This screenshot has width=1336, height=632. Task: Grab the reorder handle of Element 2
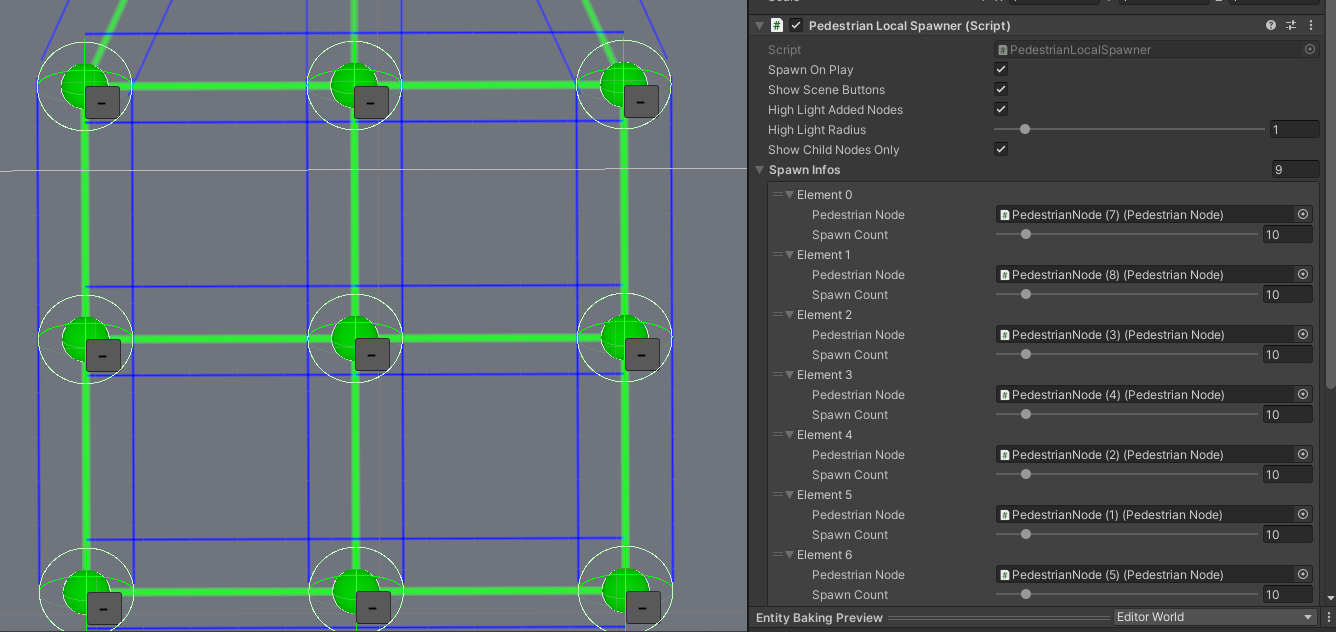click(x=777, y=315)
